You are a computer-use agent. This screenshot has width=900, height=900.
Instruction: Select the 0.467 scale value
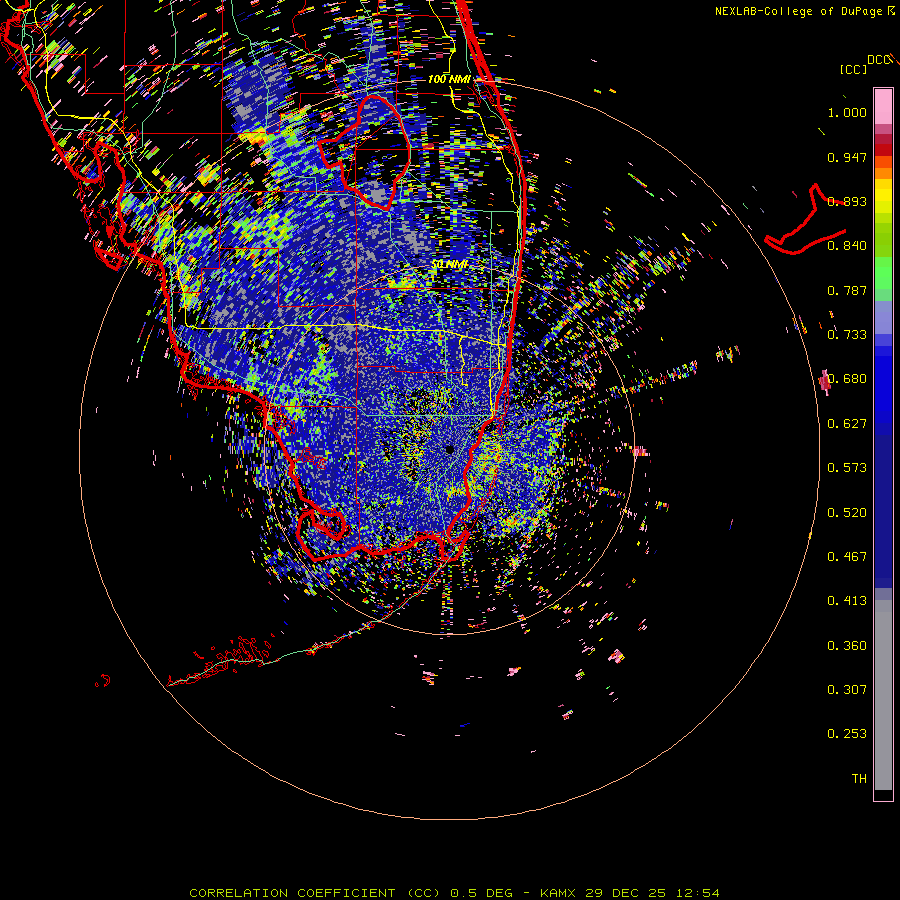click(x=847, y=557)
